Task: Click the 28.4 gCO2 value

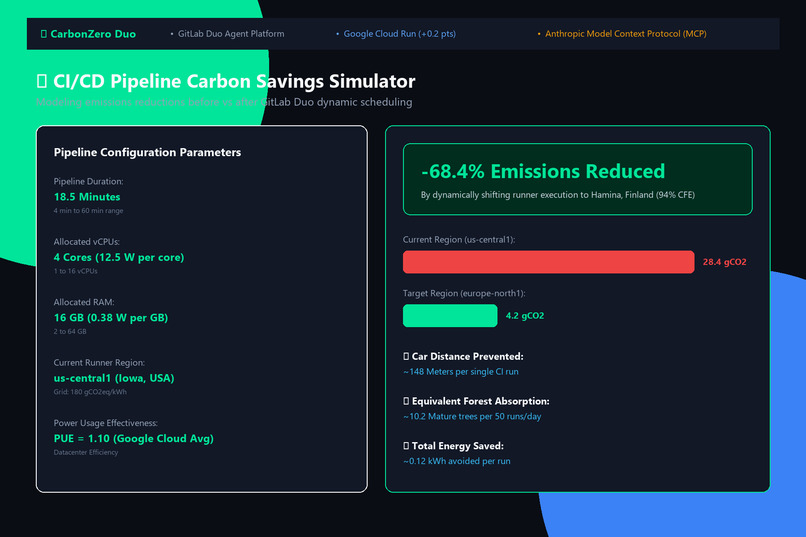Action: click(x=725, y=262)
